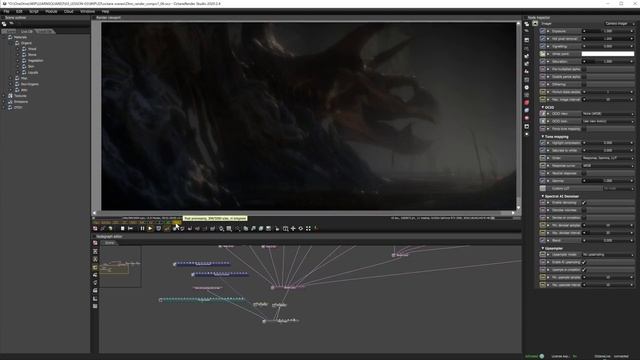The height and width of the screenshot is (360, 640).
Task: Click the top icon of Node inspector sidebar
Action: coord(527,24)
